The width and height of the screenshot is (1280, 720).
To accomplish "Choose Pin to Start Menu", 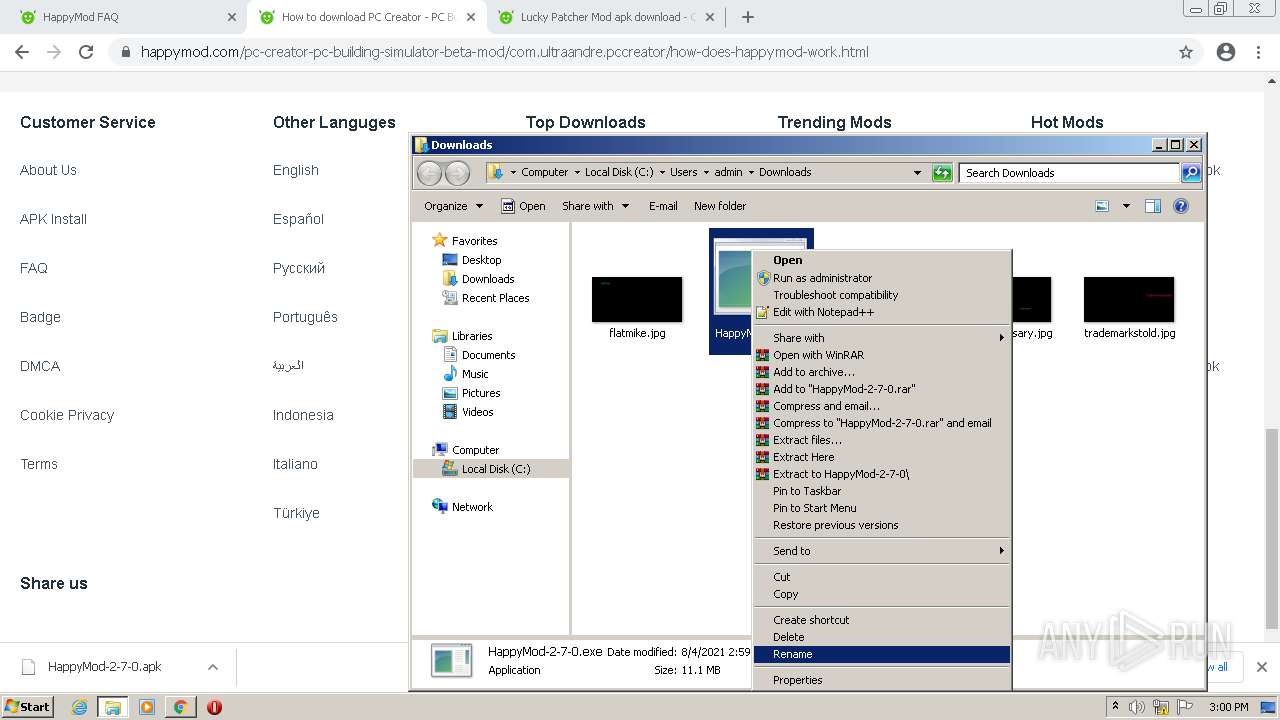I will point(881,508).
